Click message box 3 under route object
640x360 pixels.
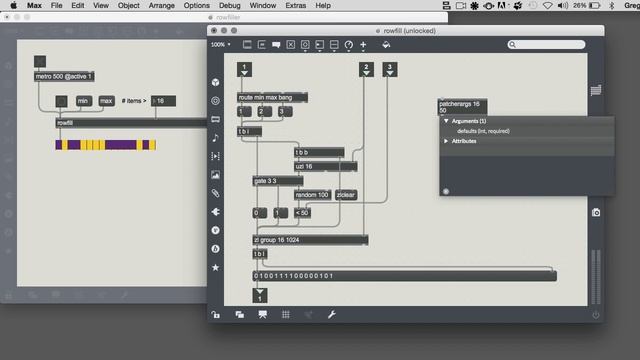coord(285,111)
